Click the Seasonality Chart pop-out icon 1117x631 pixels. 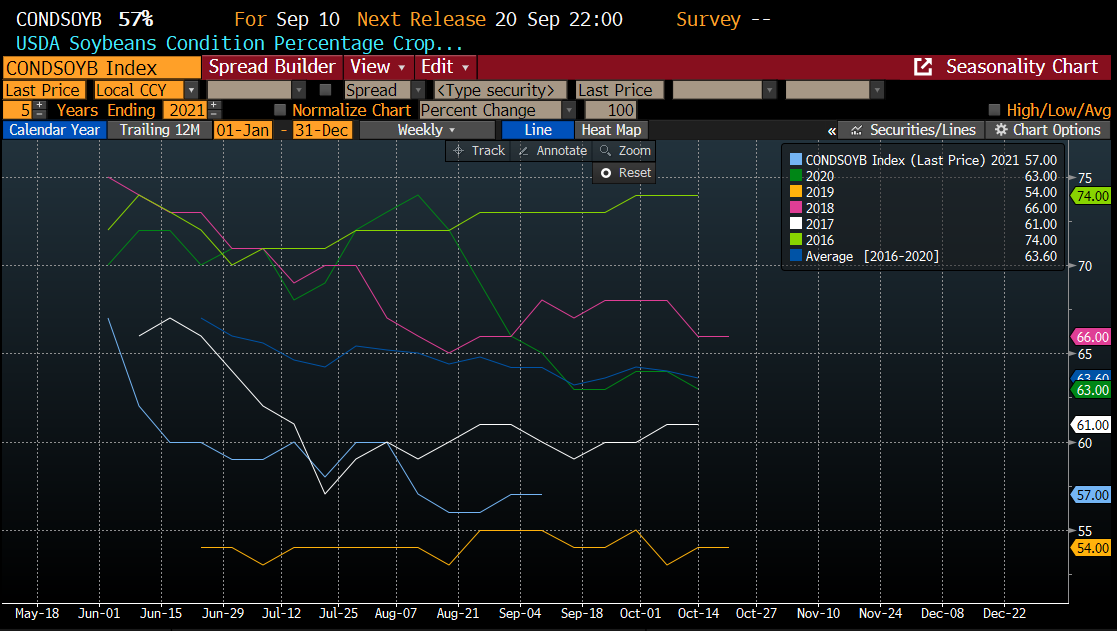924,67
